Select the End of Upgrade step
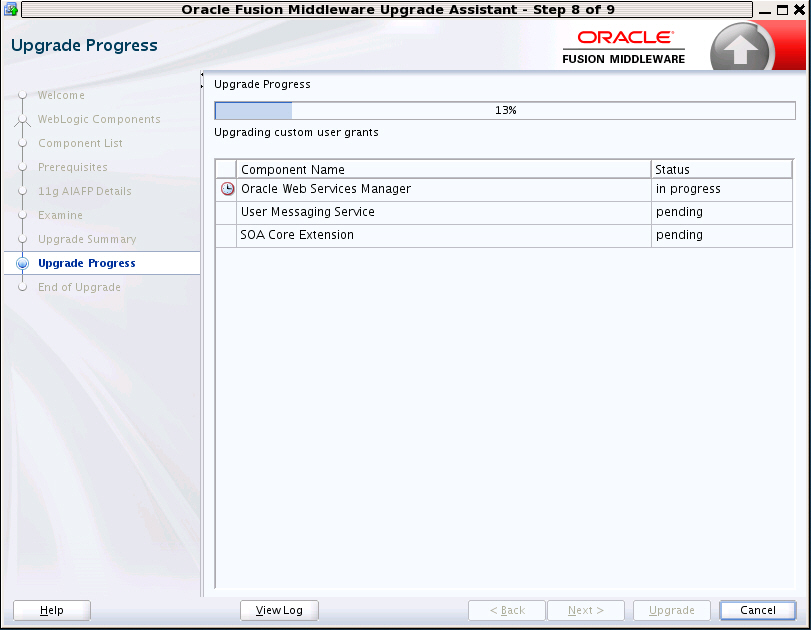811x630 pixels. 79,287
